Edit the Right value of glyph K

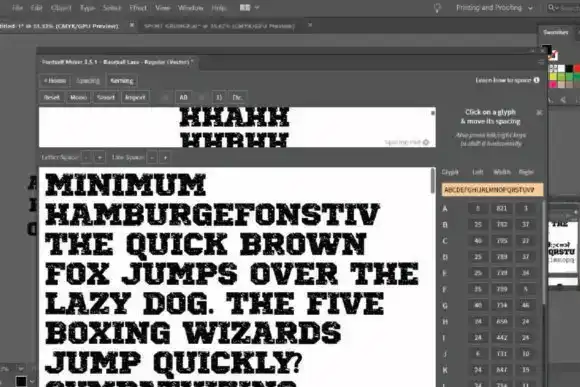tap(526, 370)
